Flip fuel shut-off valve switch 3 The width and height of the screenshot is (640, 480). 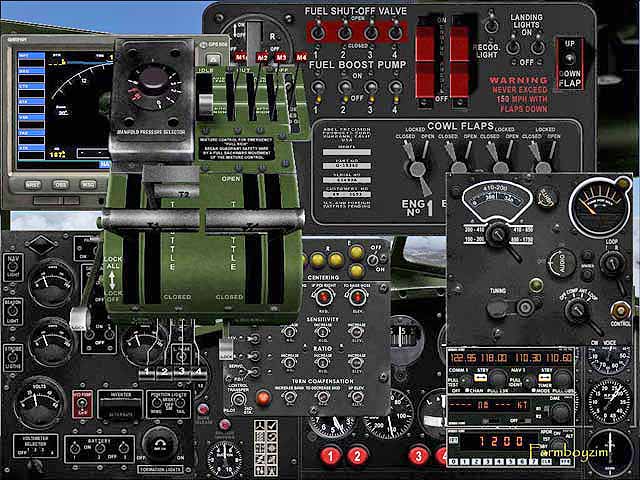tap(371, 33)
